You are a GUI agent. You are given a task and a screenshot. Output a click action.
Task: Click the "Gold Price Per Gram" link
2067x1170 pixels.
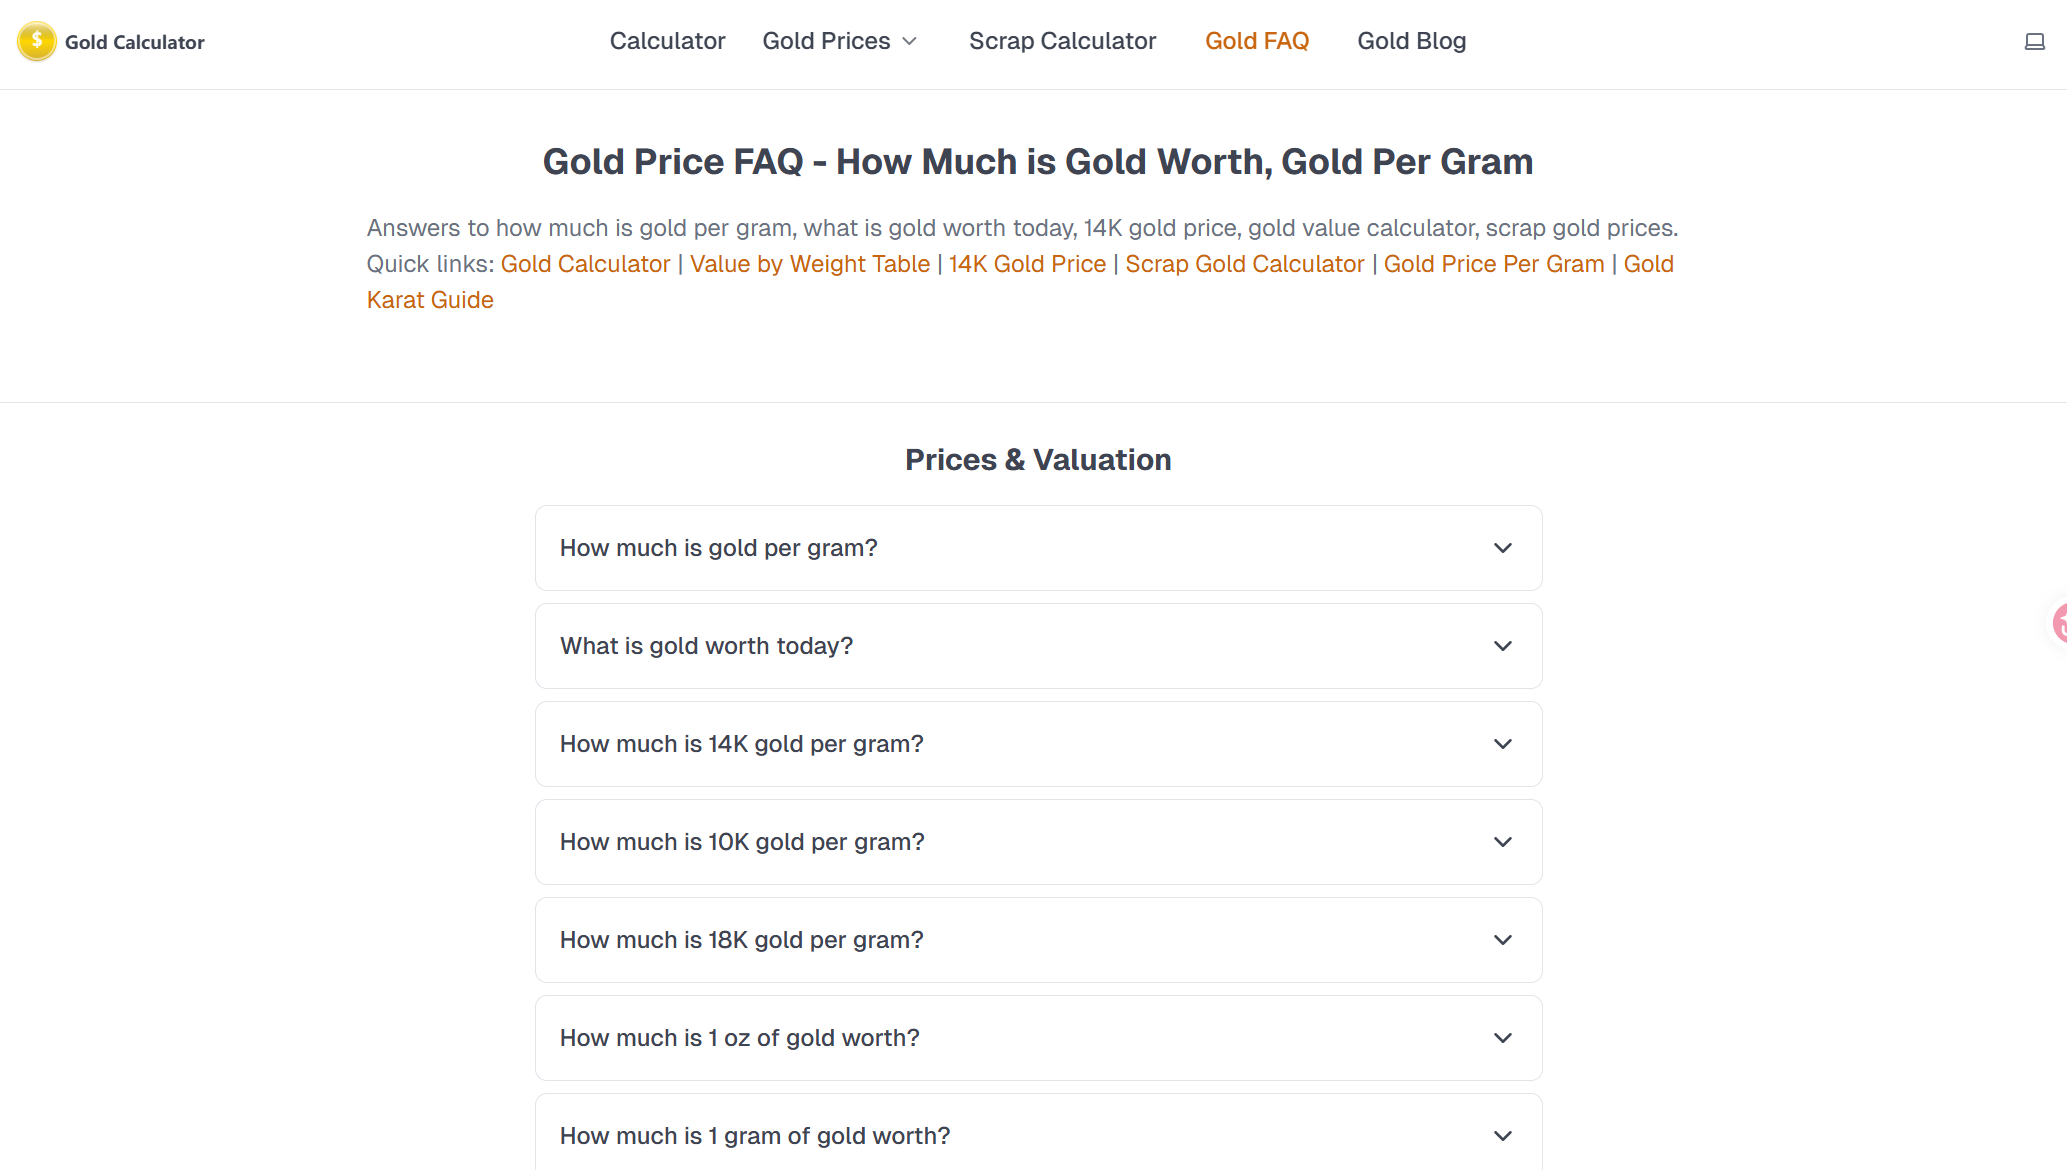(1493, 264)
